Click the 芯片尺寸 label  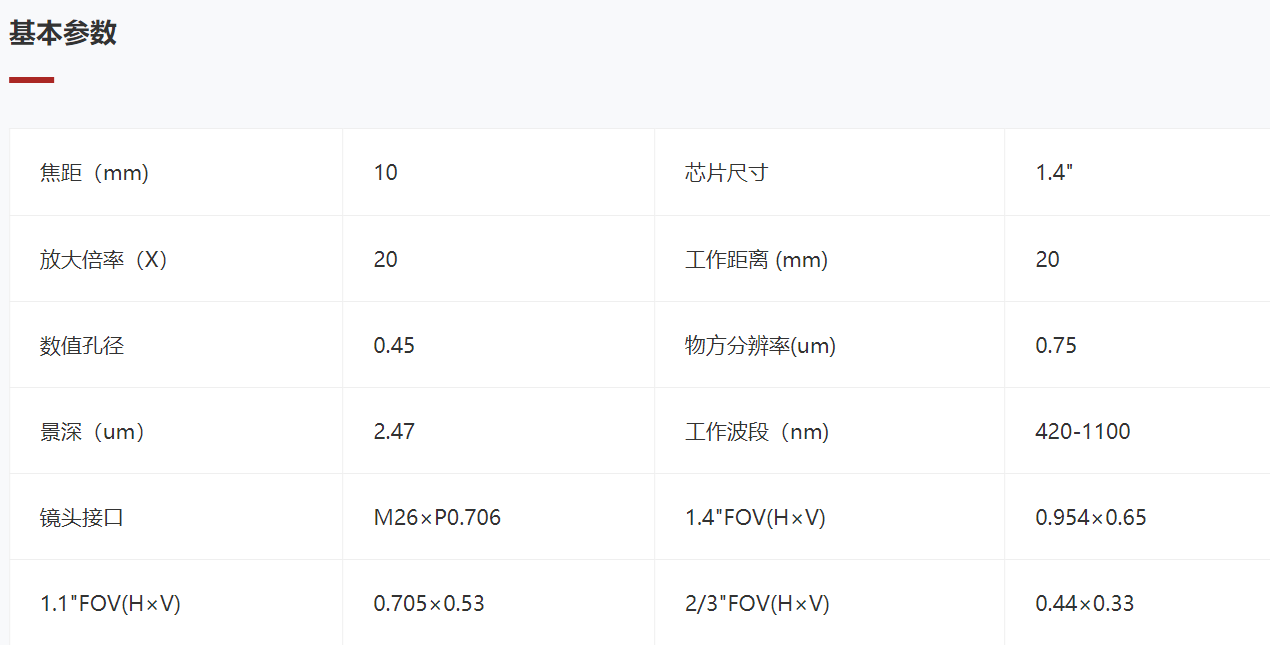tap(726, 173)
